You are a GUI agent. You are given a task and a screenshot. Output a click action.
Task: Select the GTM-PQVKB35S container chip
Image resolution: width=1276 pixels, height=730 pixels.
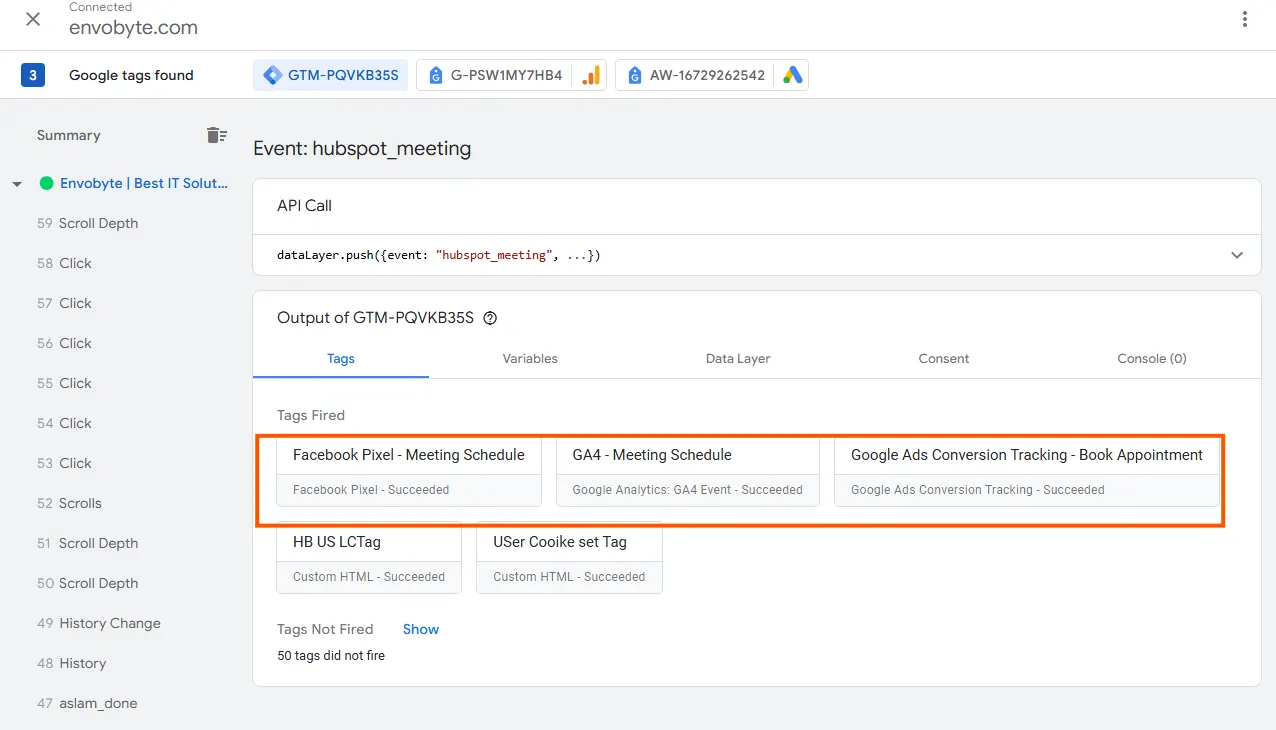click(330, 75)
